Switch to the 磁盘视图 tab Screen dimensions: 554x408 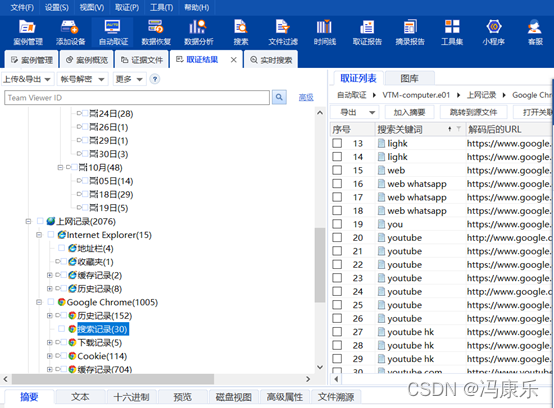click(234, 397)
